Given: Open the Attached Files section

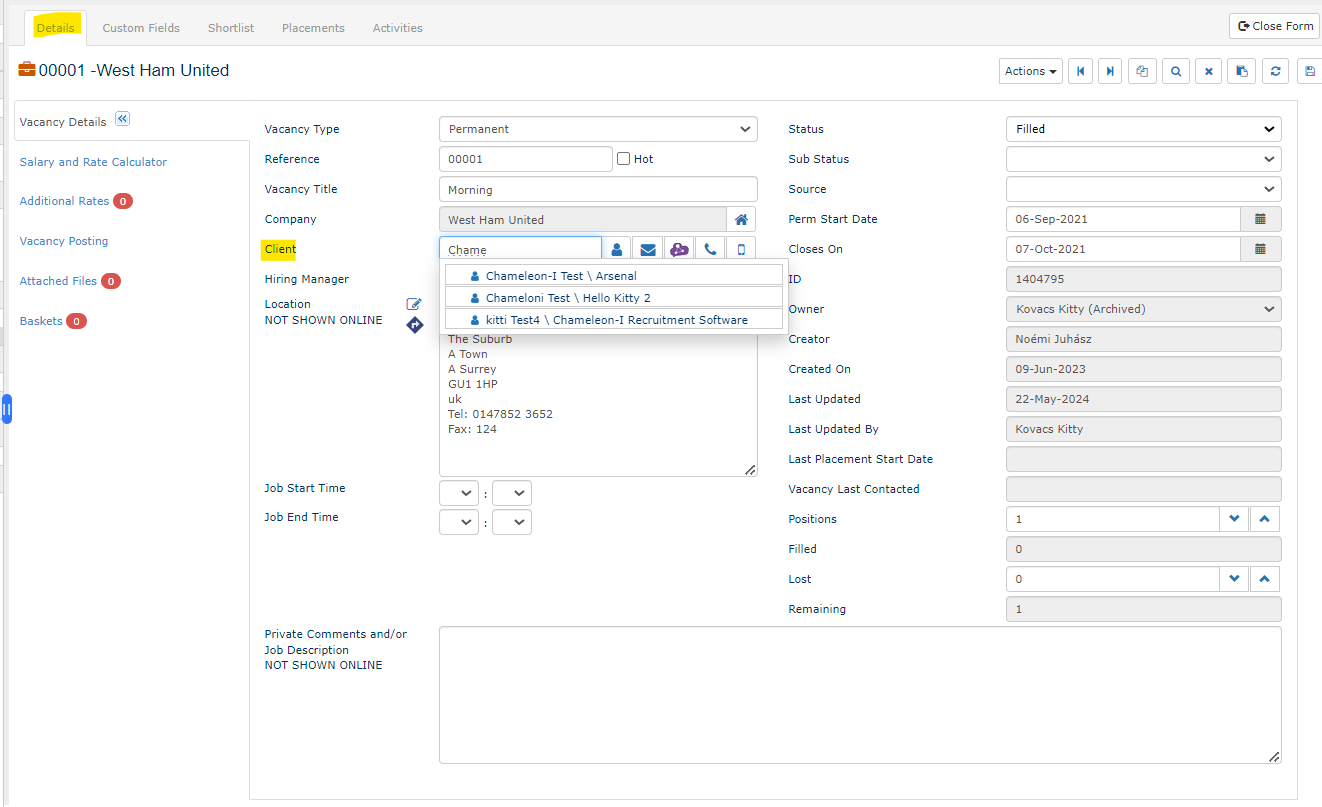Looking at the screenshot, I should coord(58,281).
